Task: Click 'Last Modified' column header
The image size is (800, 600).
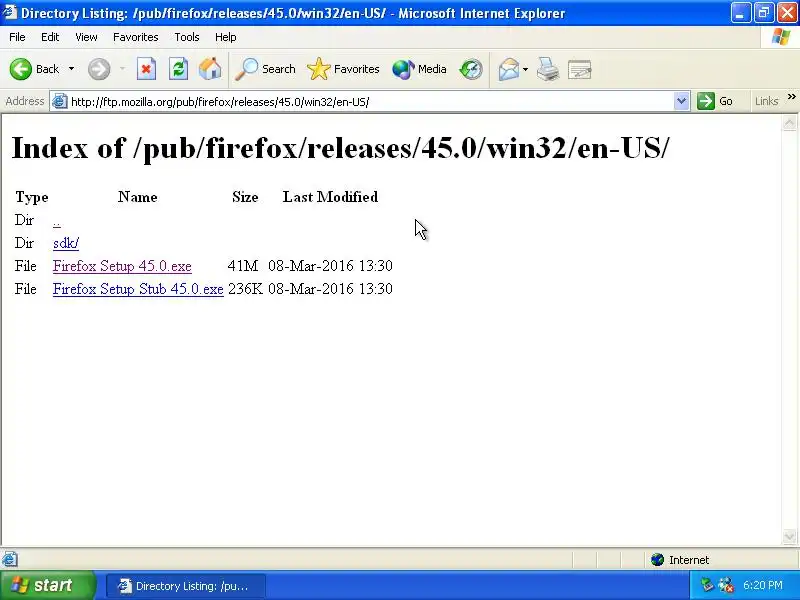Action: click(331, 197)
